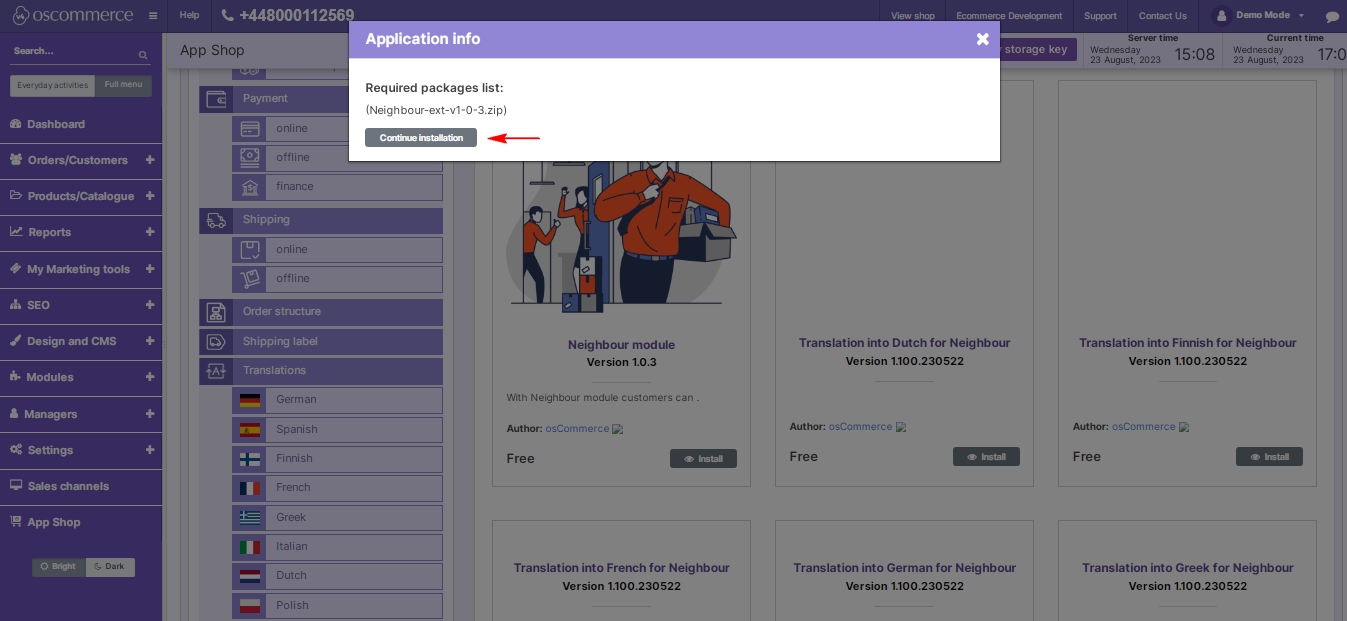Open Translation into Greek for Neighbour

pos(1188,568)
